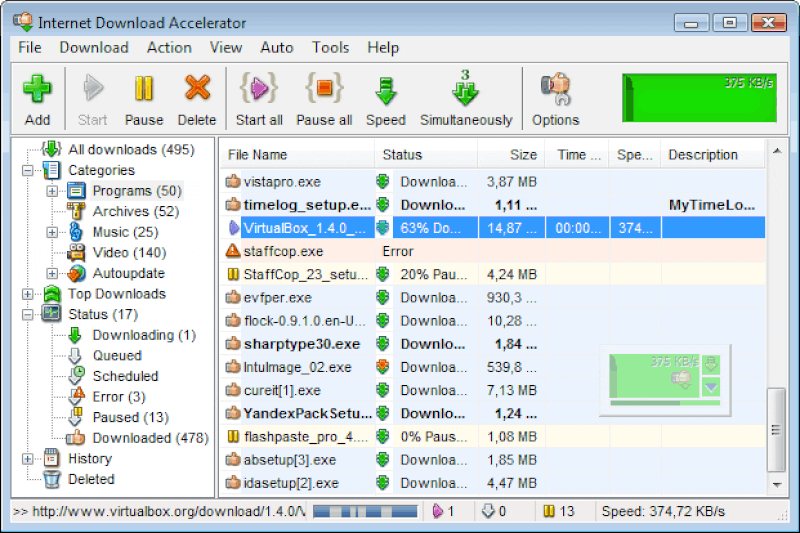The height and width of the screenshot is (533, 800).
Task: Open the Action menu
Action: (169, 47)
